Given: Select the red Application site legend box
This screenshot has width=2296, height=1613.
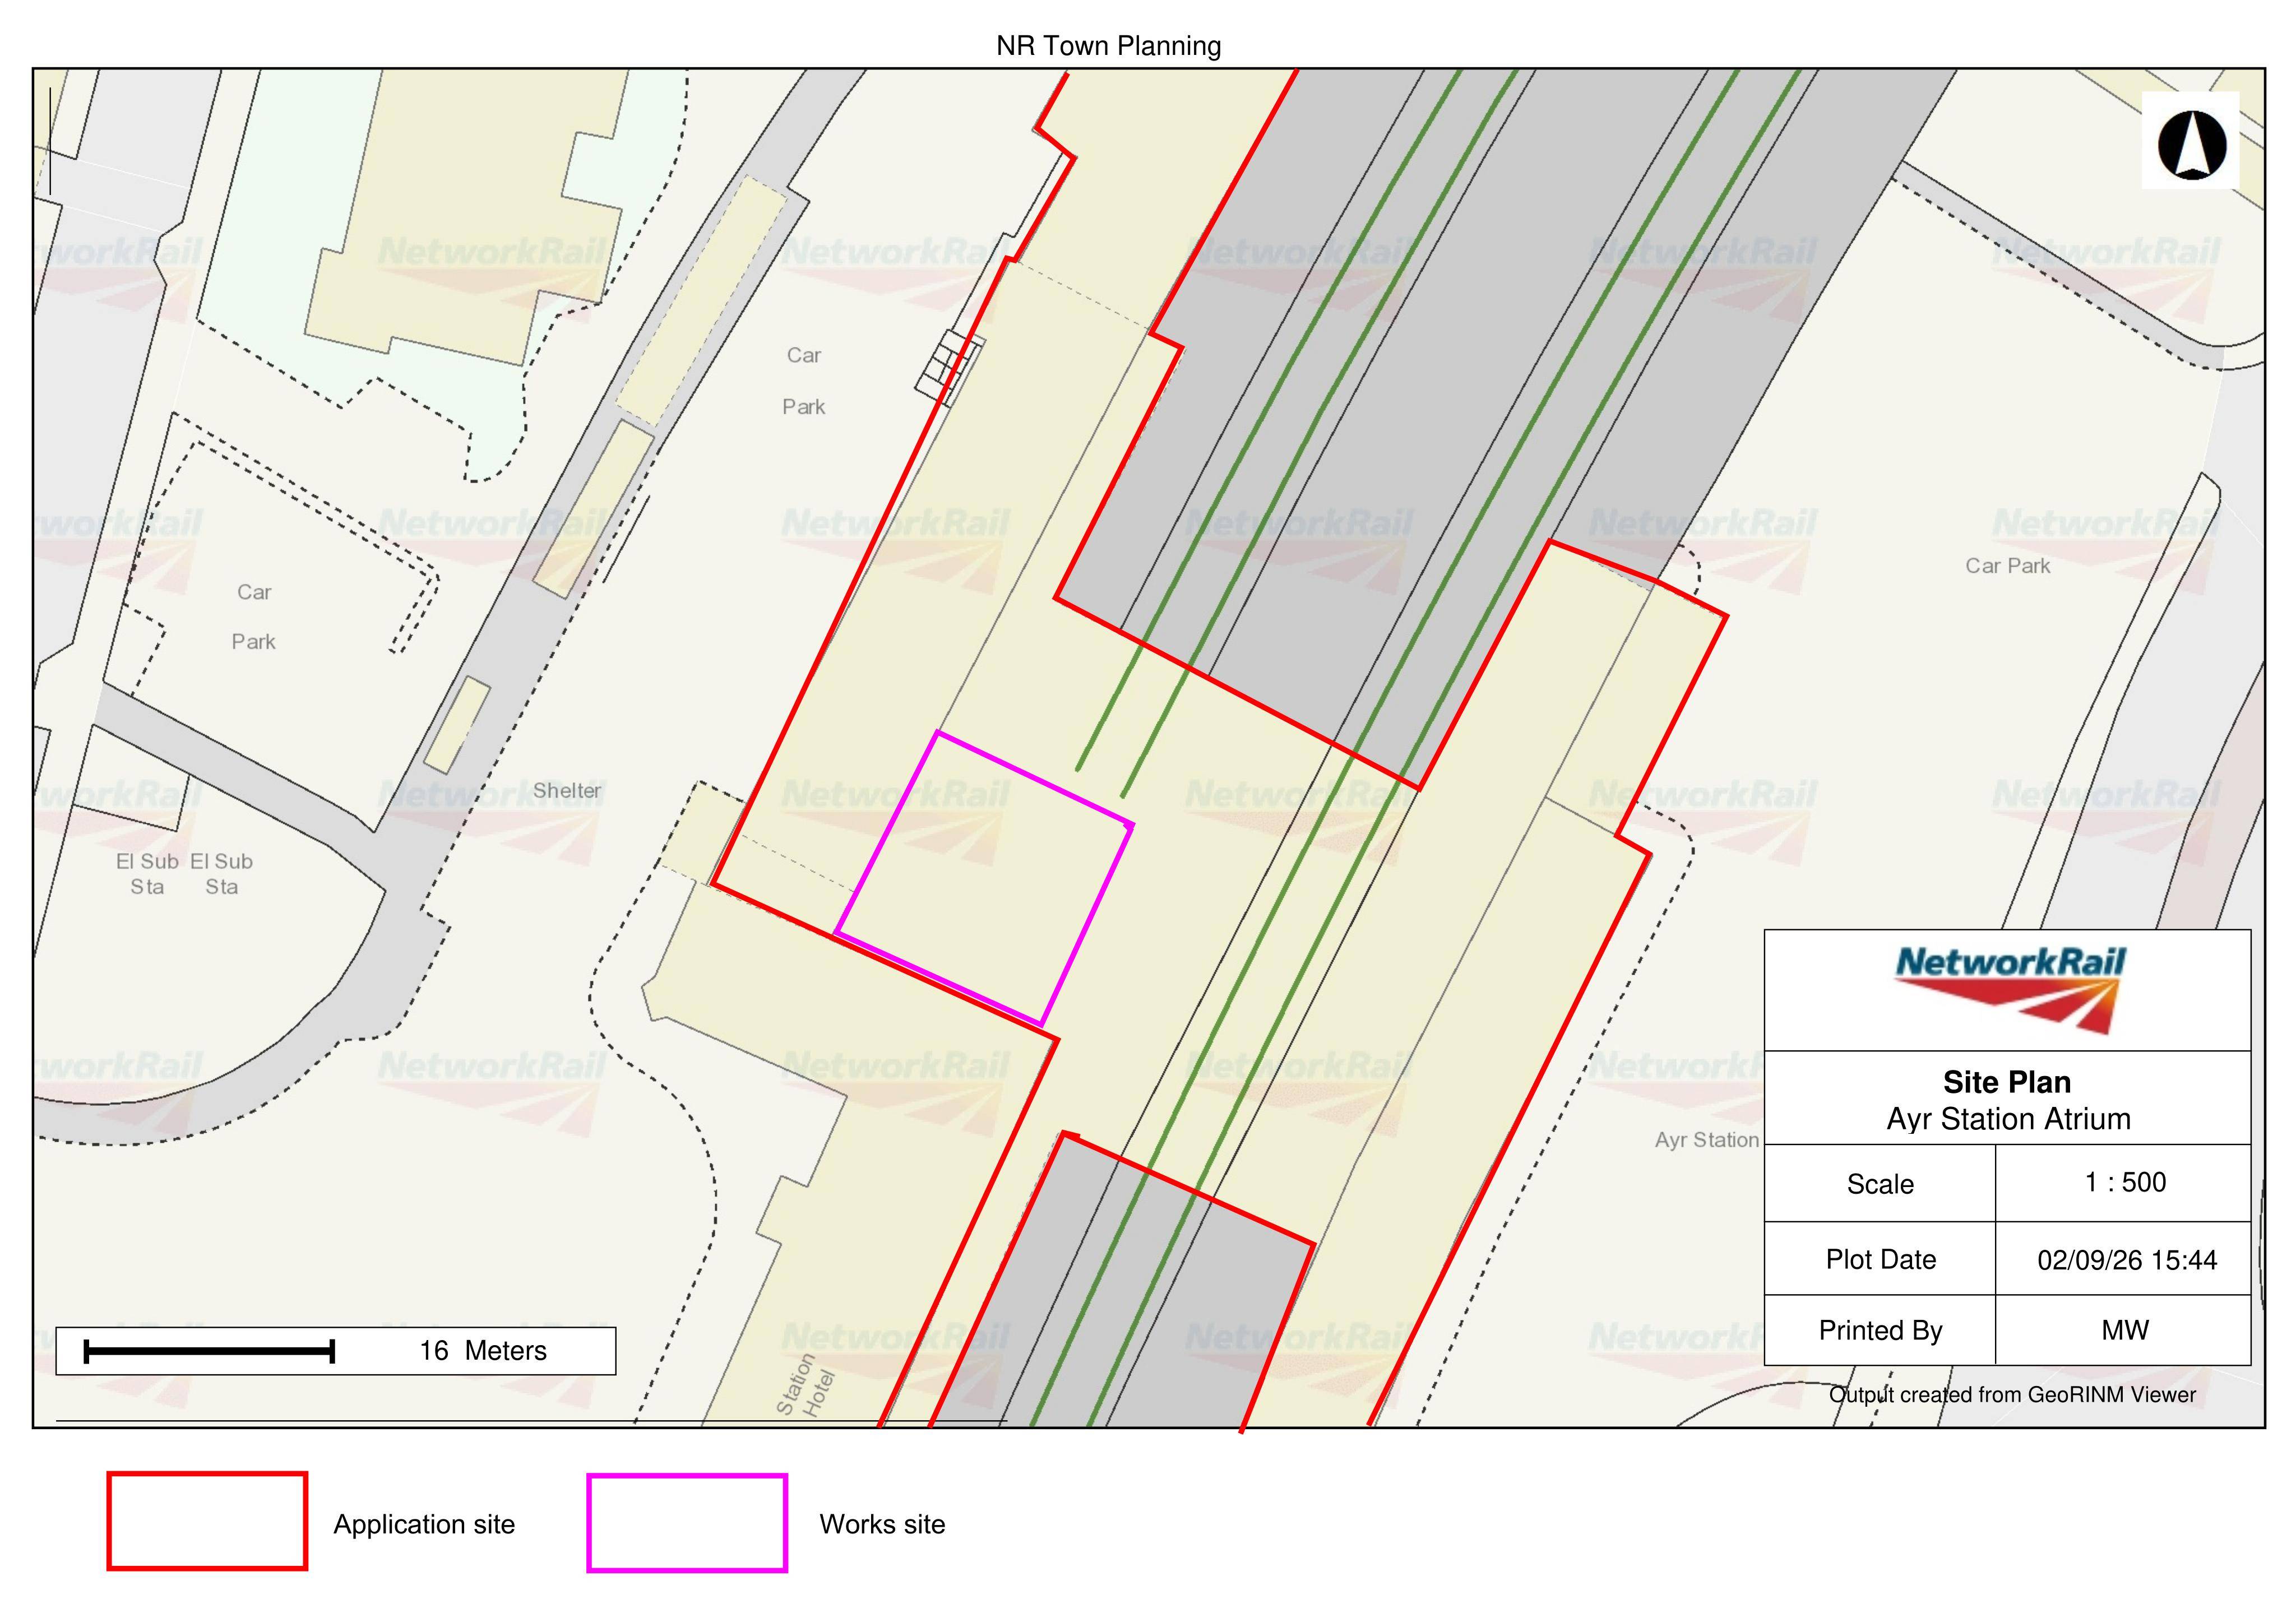Looking at the screenshot, I should [207, 1520].
